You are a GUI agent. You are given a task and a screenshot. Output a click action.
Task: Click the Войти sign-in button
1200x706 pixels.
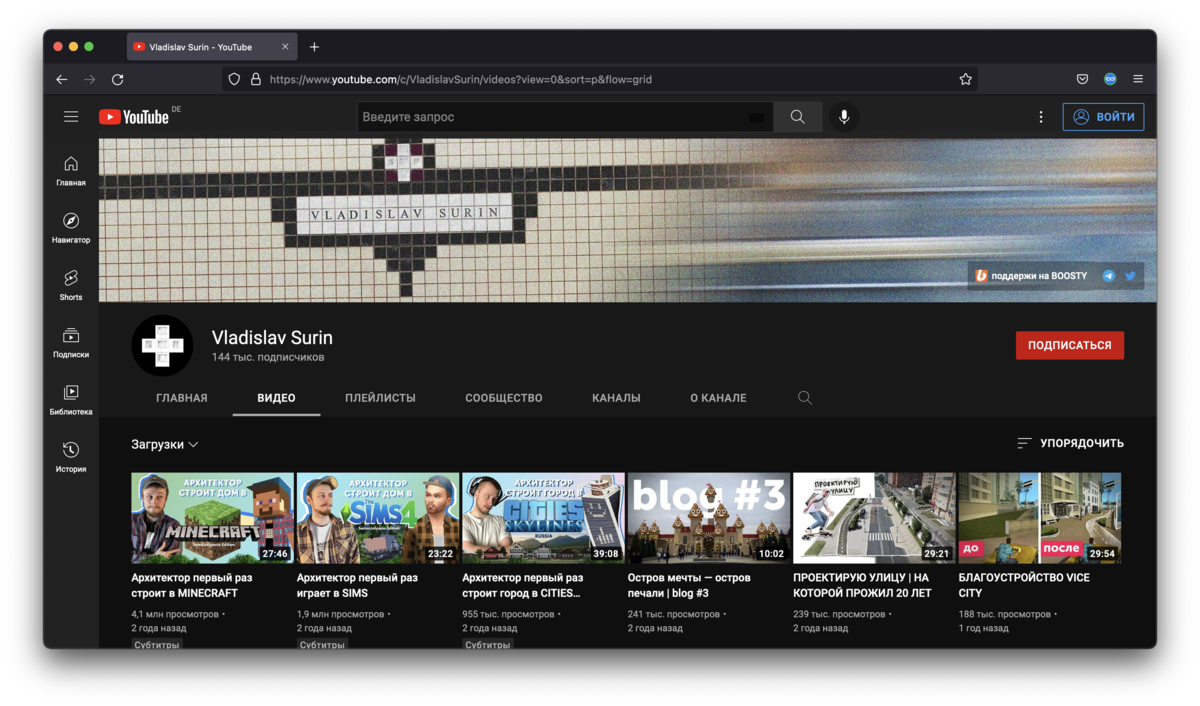(1104, 117)
